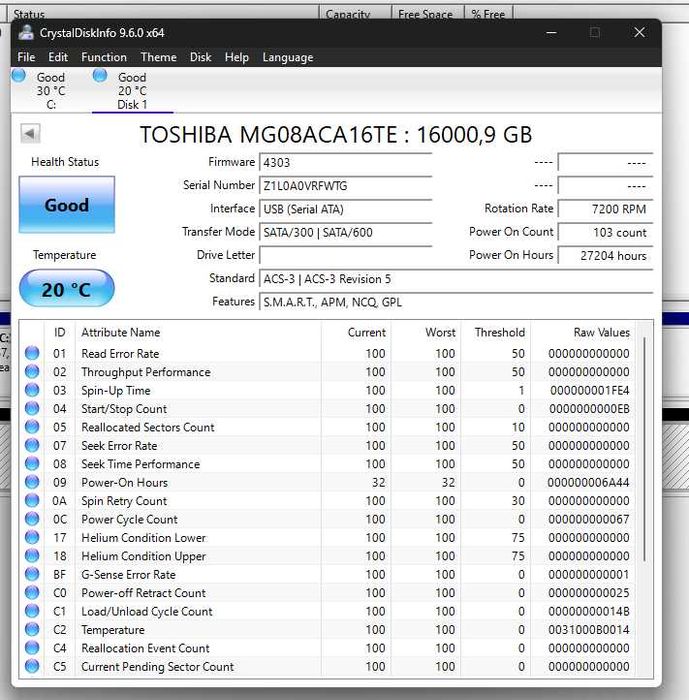Click status orb of Read Error Rate row
Viewport: 689px width, 700px height.
tap(32, 353)
